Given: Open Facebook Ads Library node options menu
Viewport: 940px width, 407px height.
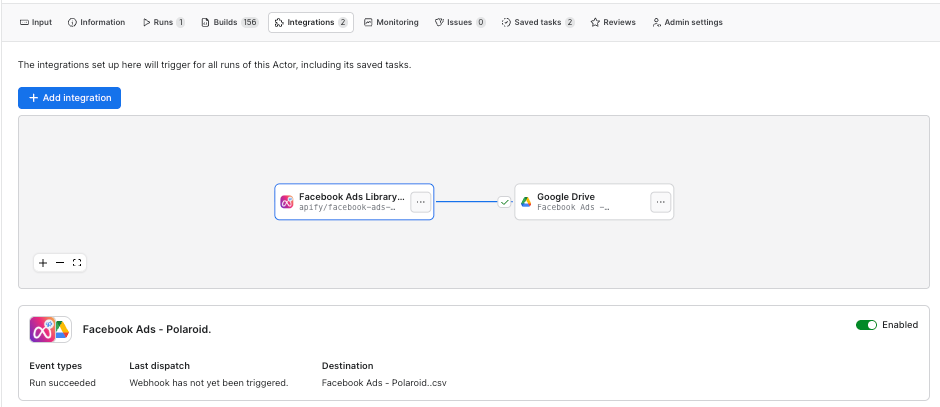Looking at the screenshot, I should click(x=420, y=202).
